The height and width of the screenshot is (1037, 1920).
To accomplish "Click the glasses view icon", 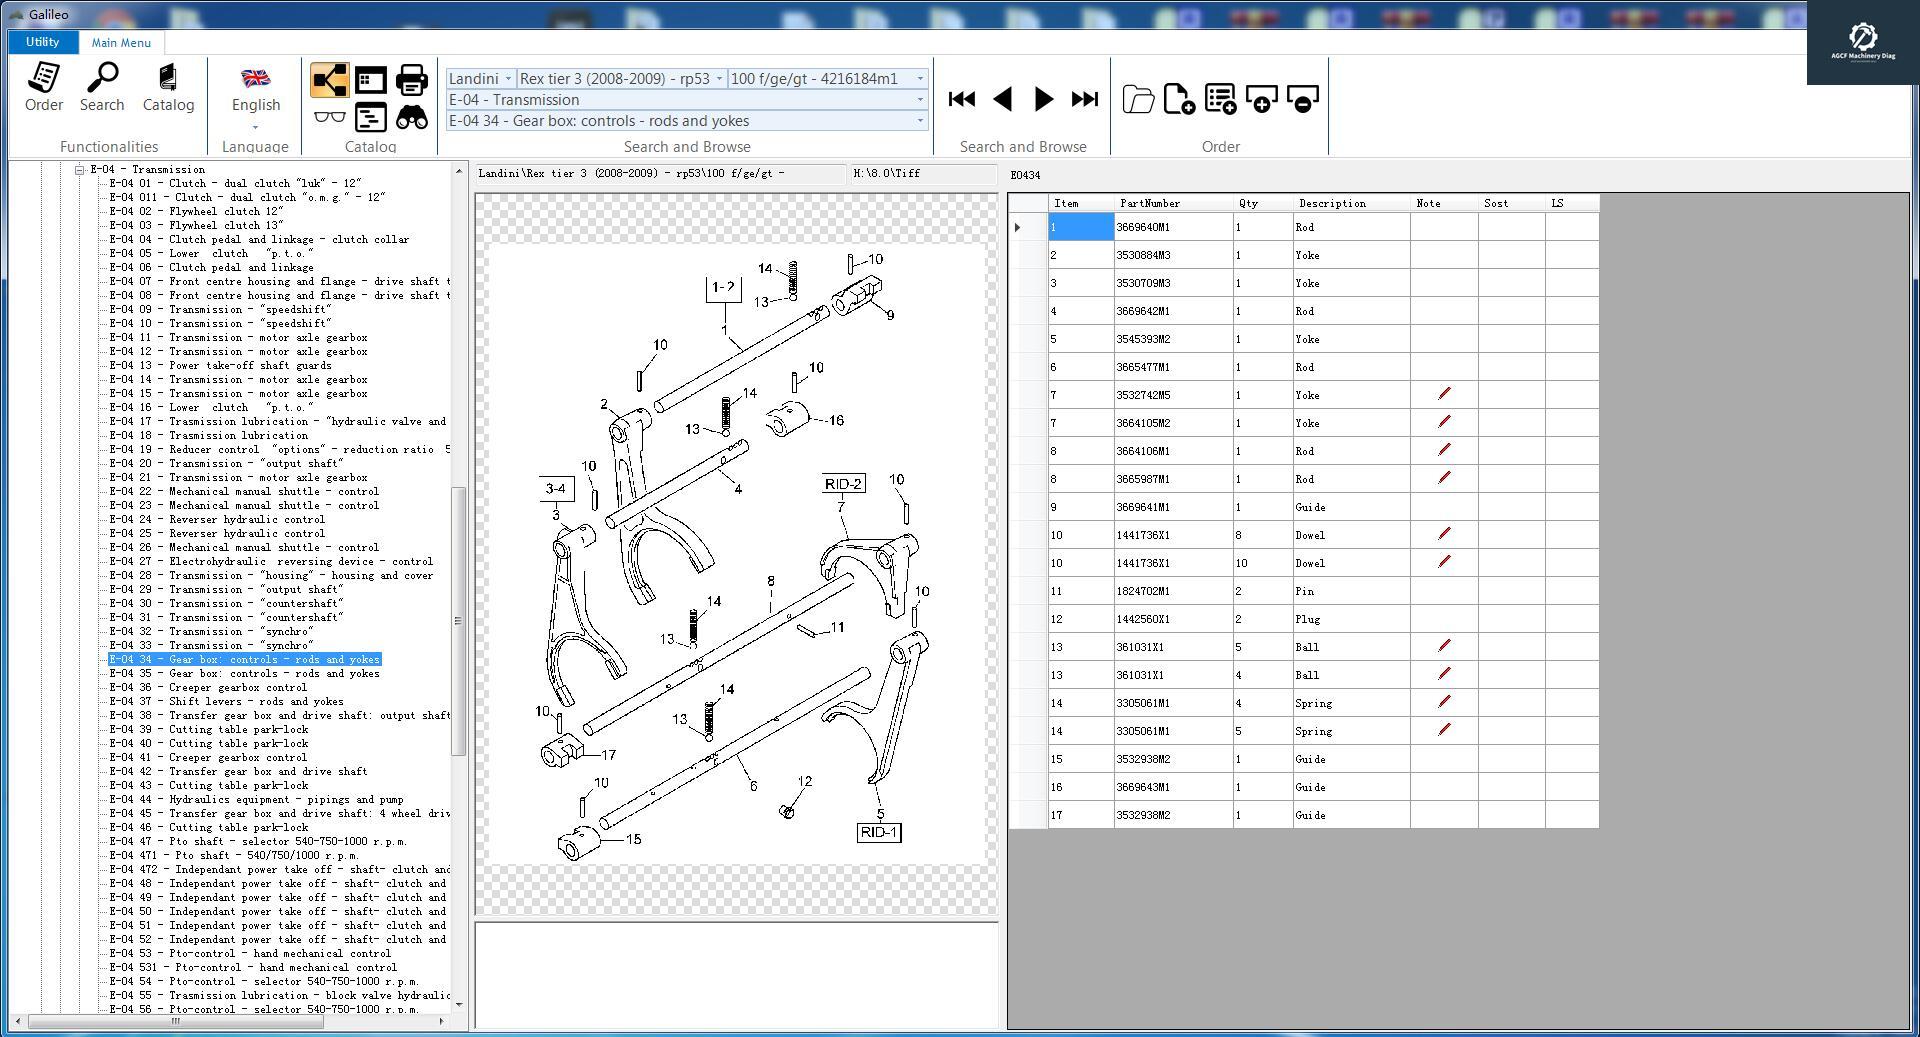I will pyautogui.click(x=329, y=117).
